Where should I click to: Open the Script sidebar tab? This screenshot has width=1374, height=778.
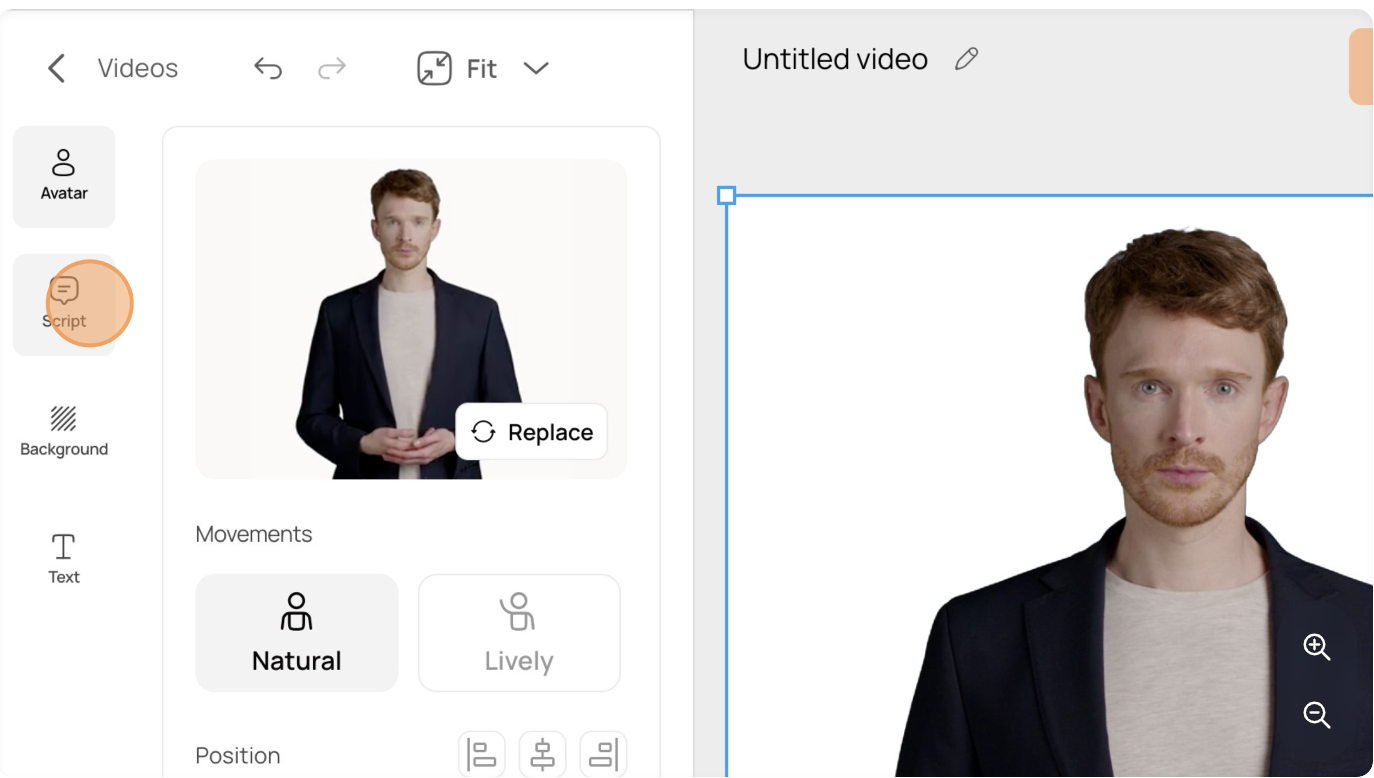(x=64, y=304)
